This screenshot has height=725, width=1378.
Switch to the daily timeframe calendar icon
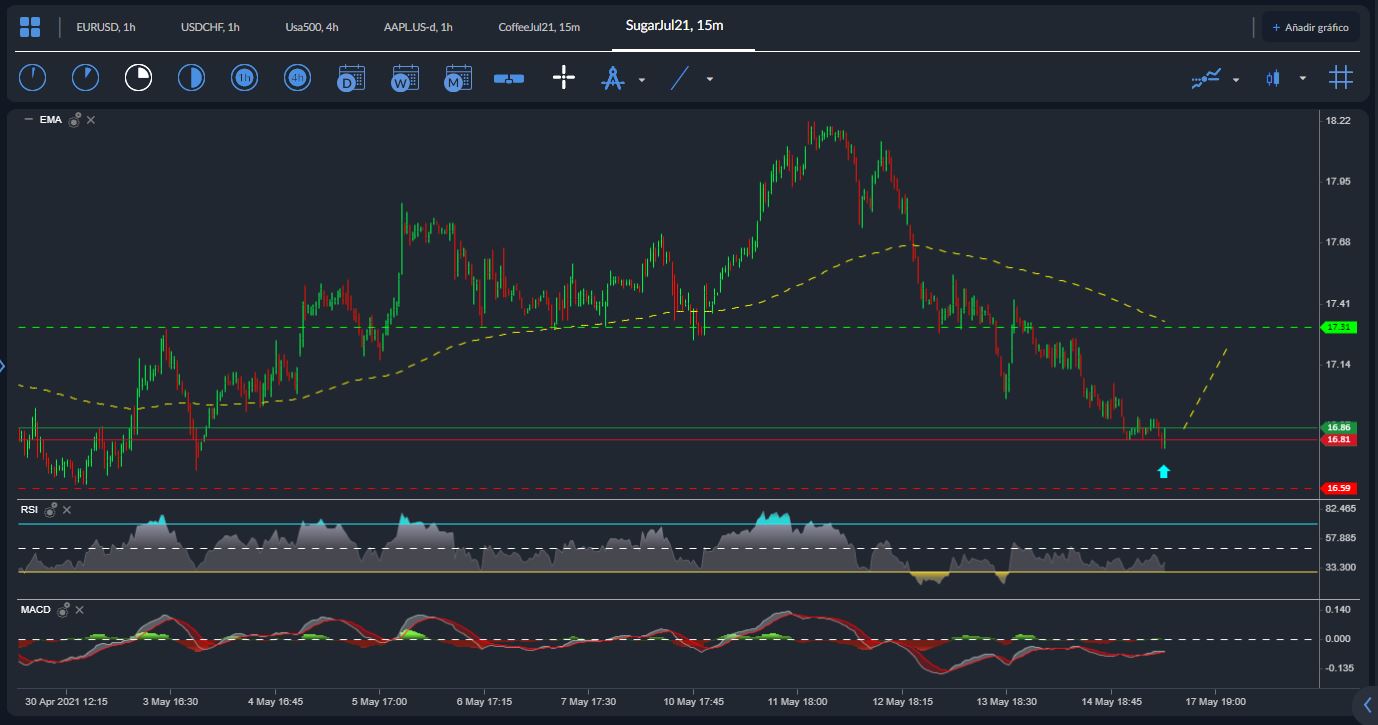coord(351,78)
